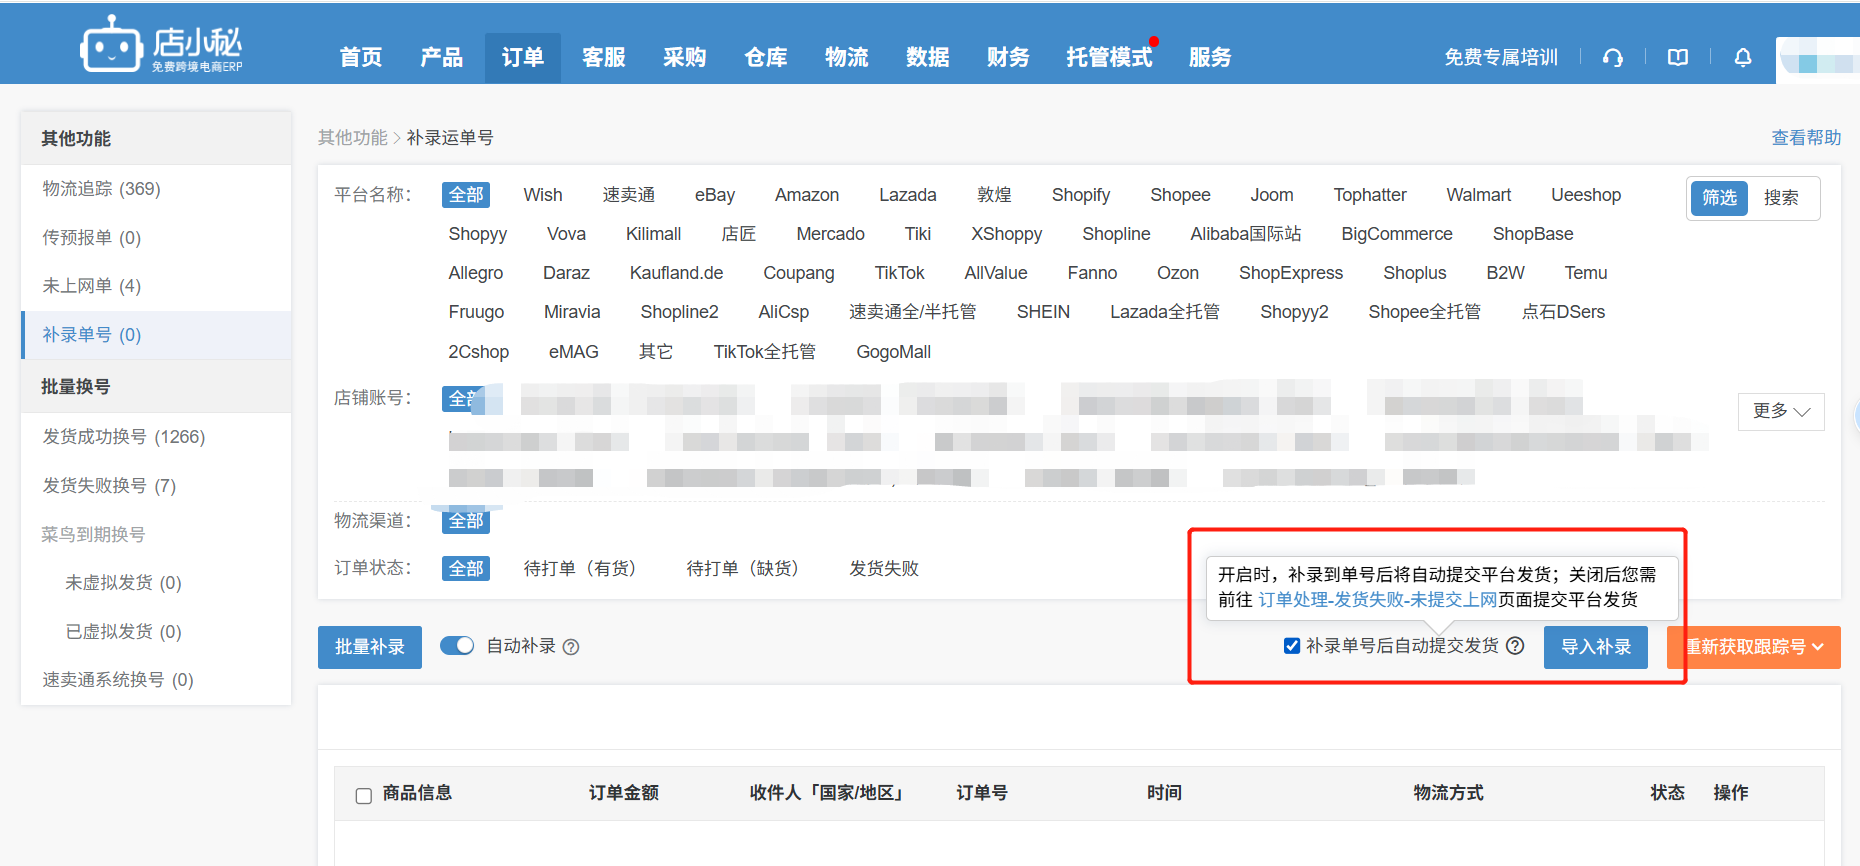Select 补录单号 (0) in sidebar

(x=156, y=335)
